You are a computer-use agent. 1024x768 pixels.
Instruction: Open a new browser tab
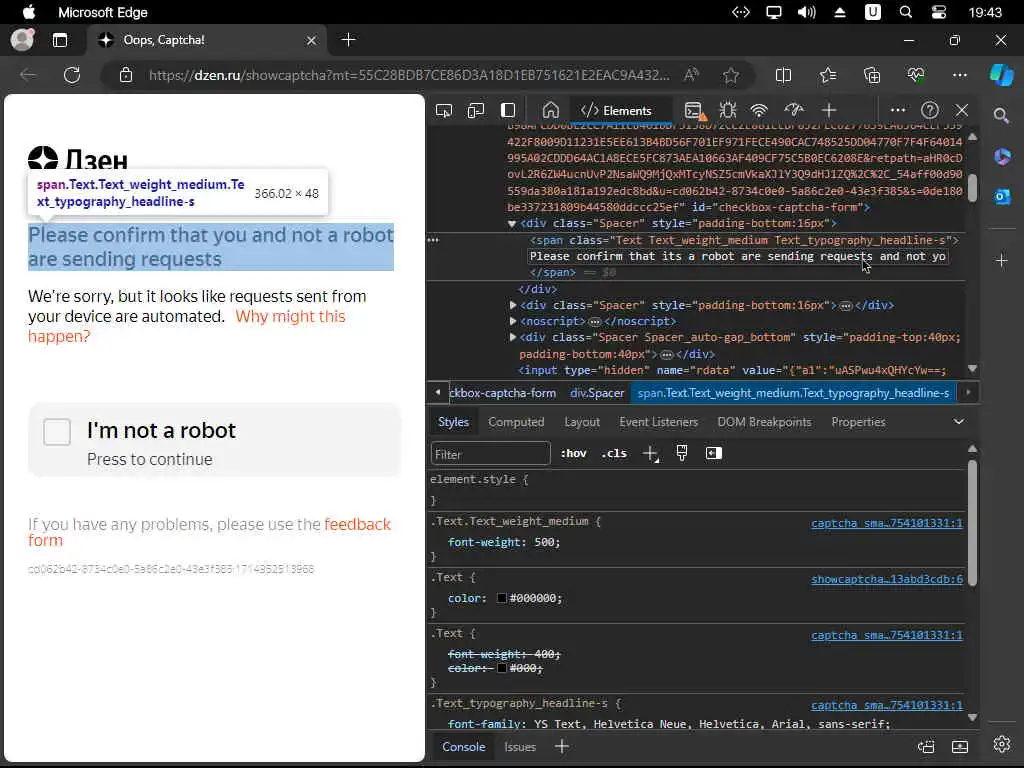tap(348, 40)
